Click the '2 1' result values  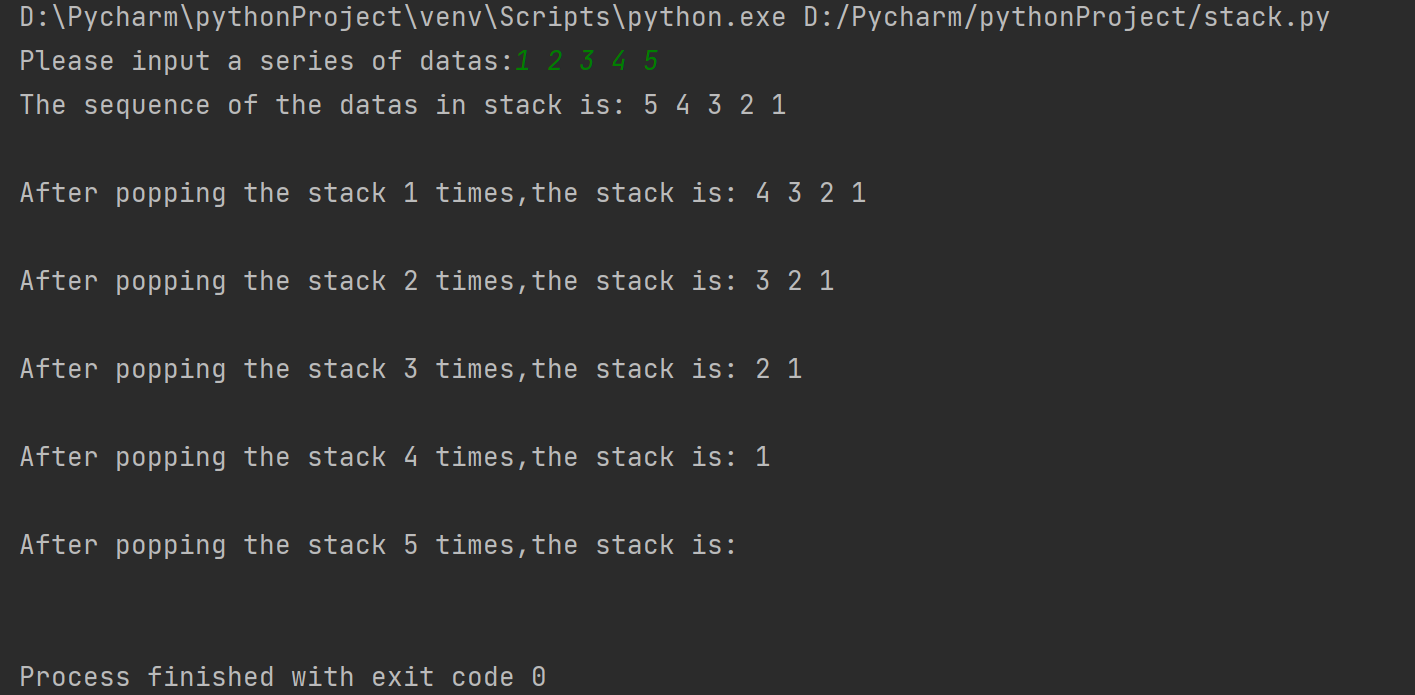click(x=778, y=369)
